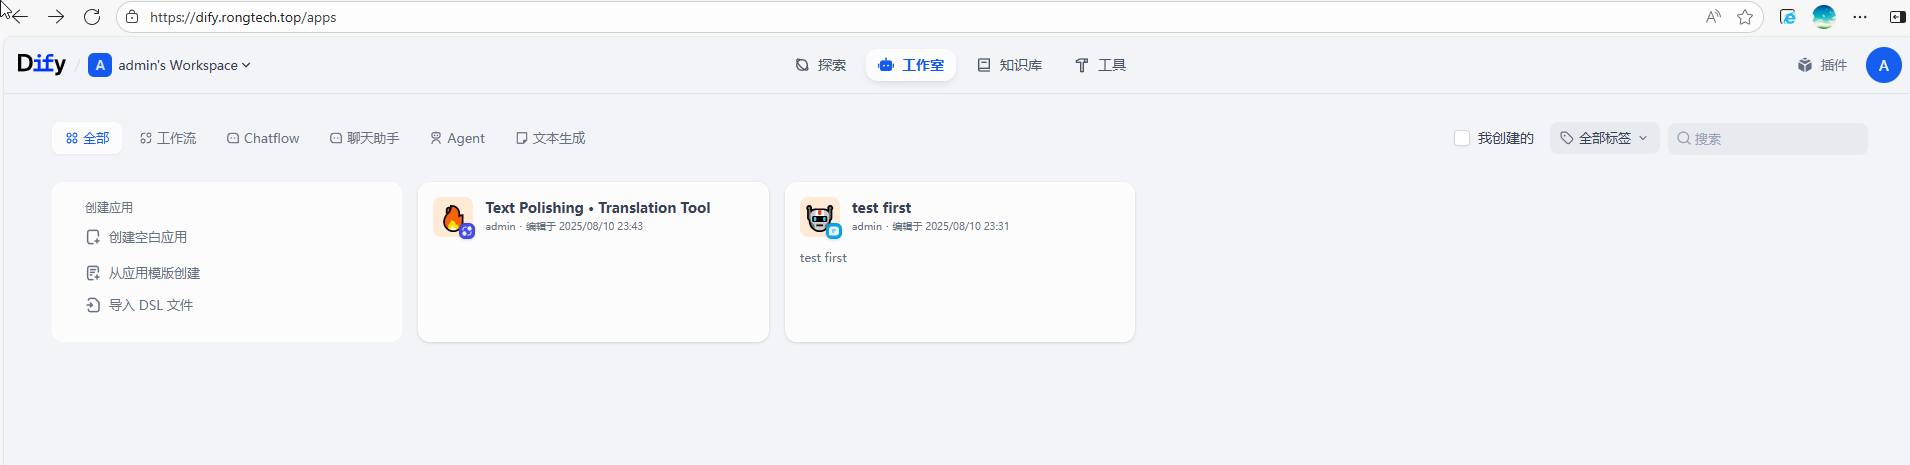Open the plugins (插件) page
Viewport: 1910px width, 465px height.
1822,65
